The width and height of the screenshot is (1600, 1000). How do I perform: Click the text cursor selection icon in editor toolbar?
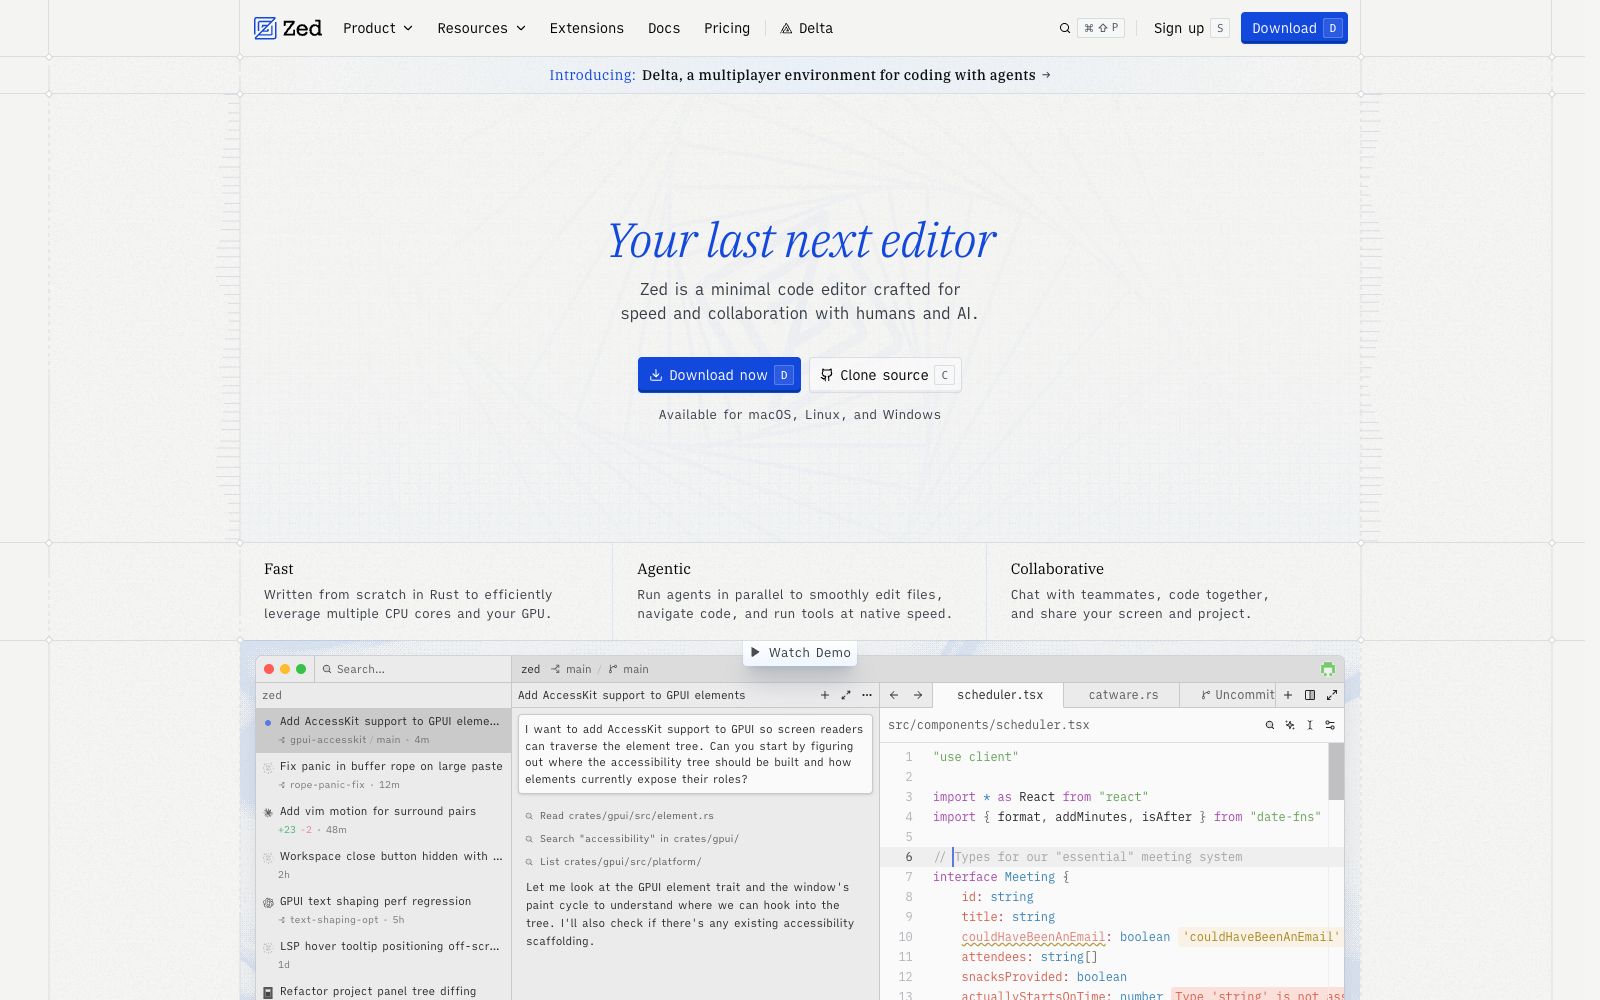click(x=1310, y=725)
